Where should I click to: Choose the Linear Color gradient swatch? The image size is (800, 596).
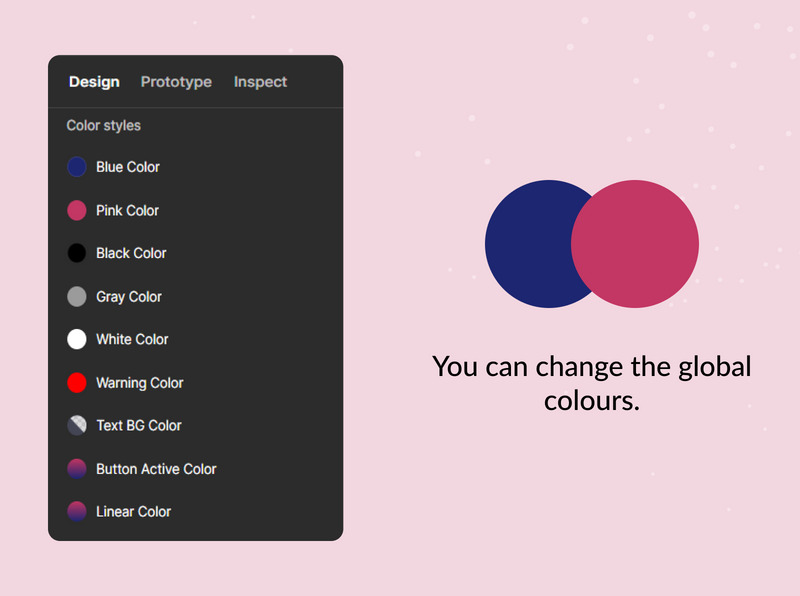click(77, 511)
